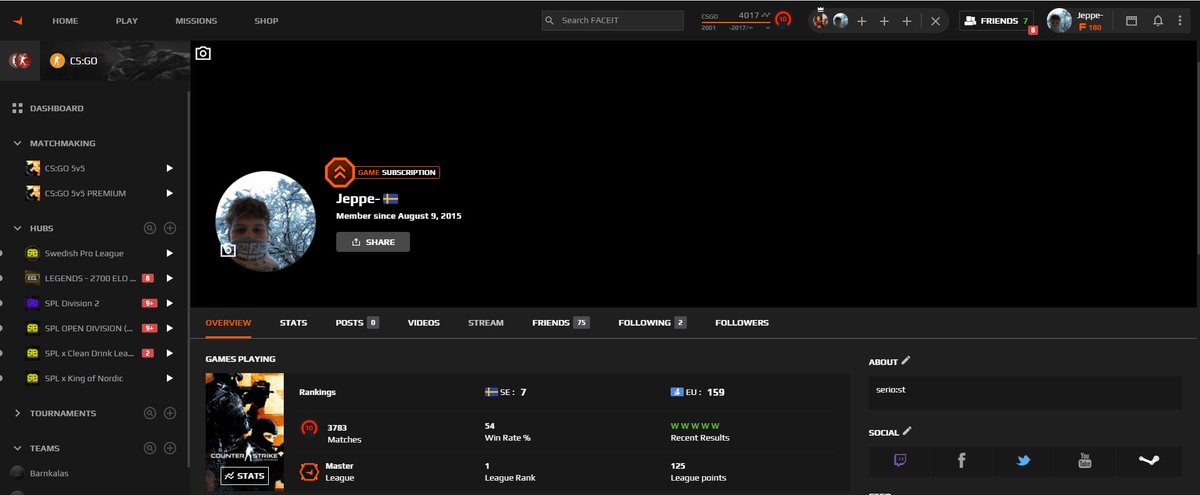Viewport: 1200px width, 495px height.
Task: Edit ABOUT section with pencil icon
Action: click(x=906, y=360)
